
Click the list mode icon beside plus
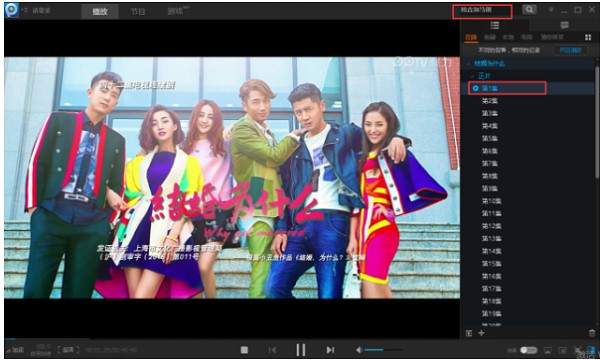tap(469, 333)
